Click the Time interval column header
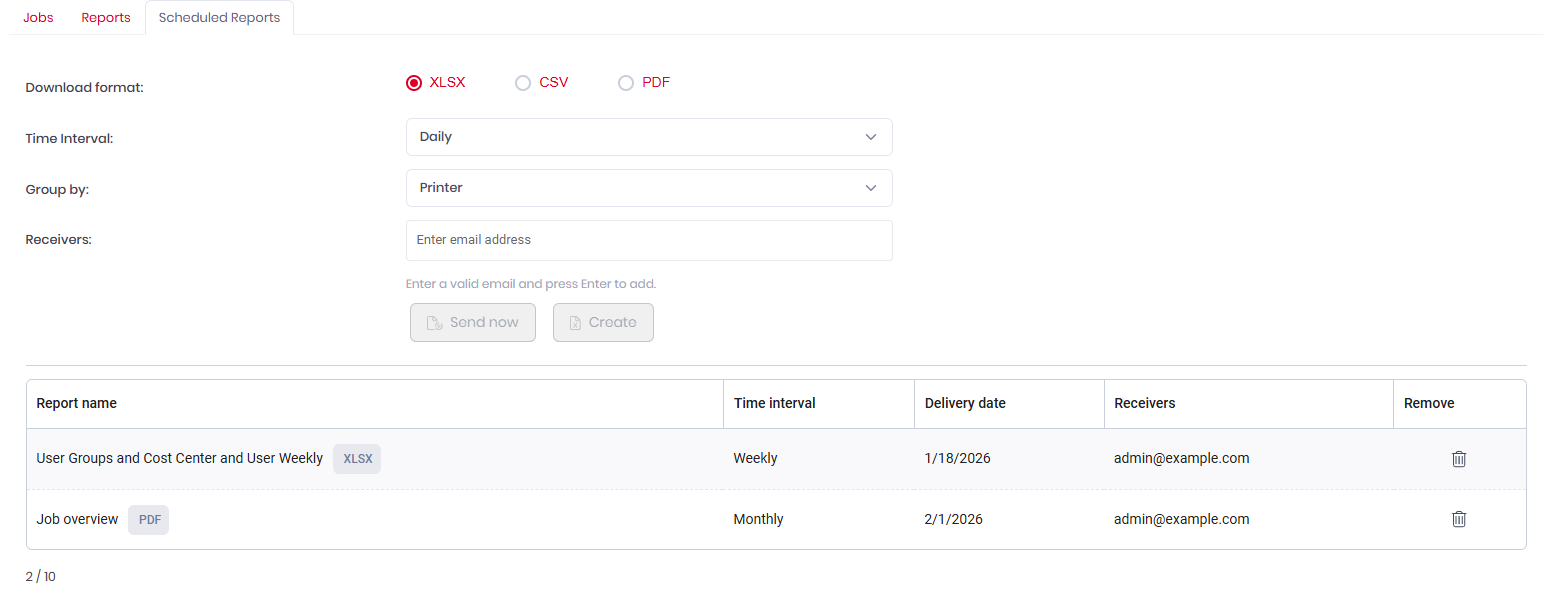 (774, 404)
